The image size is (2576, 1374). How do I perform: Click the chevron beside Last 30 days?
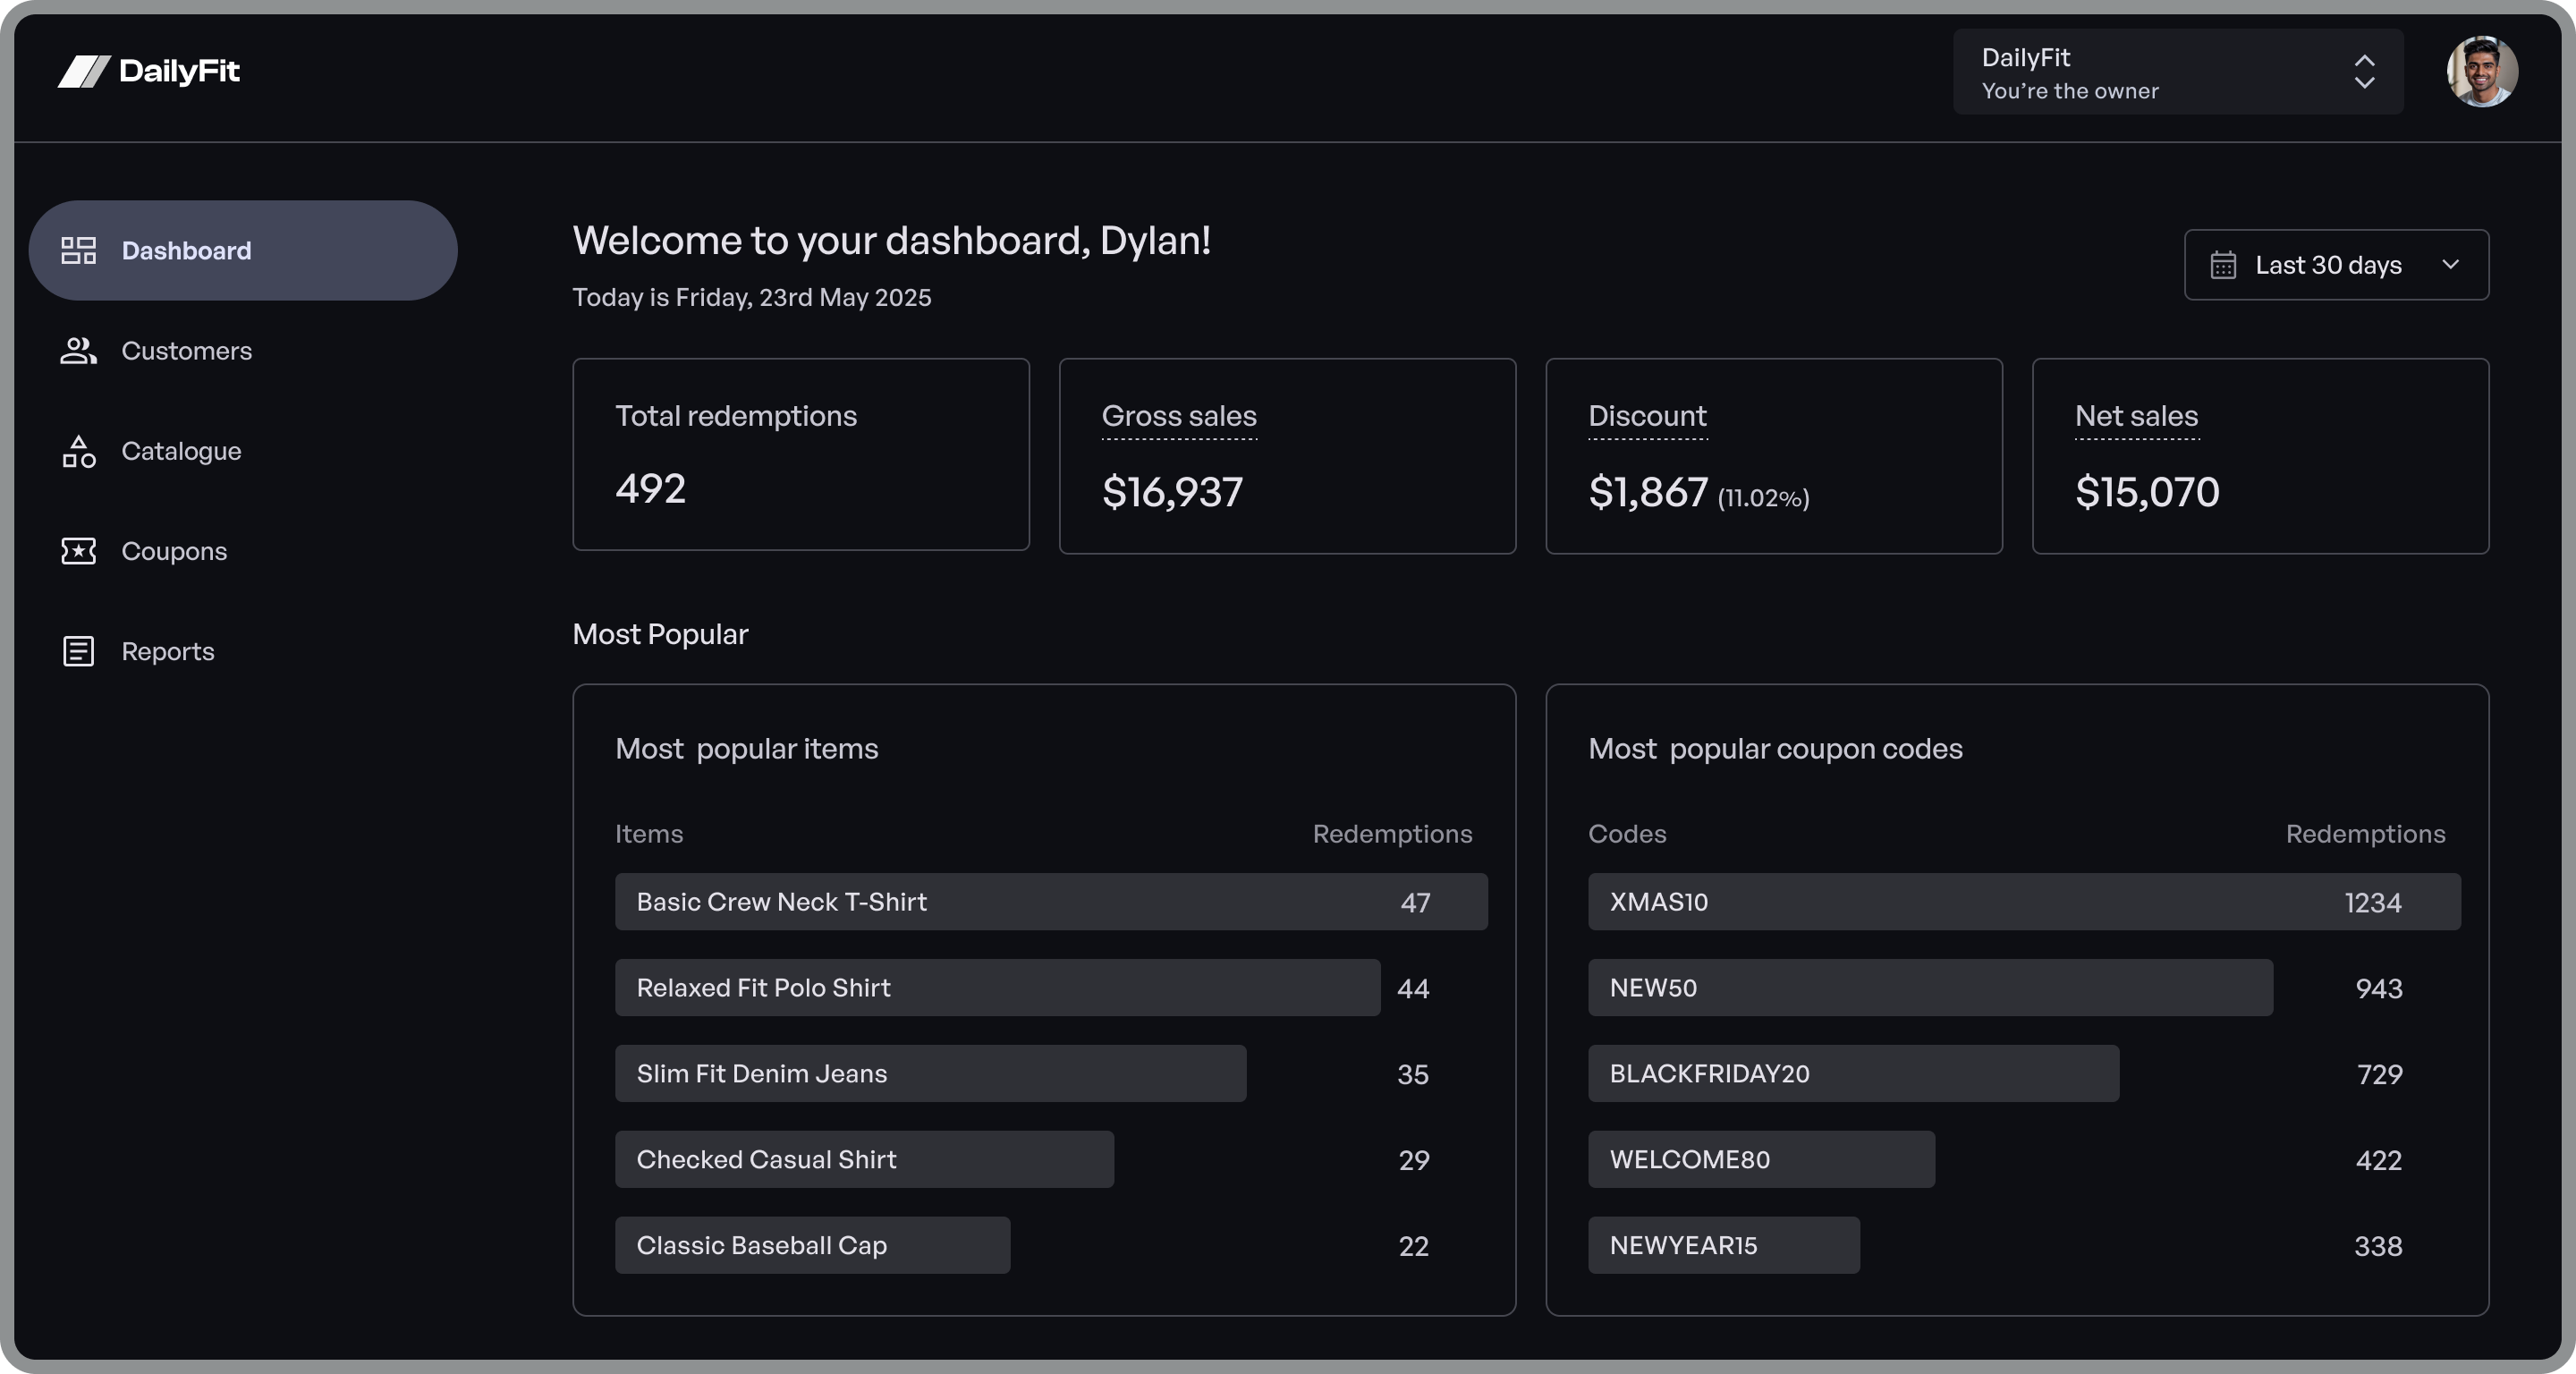click(2451, 265)
